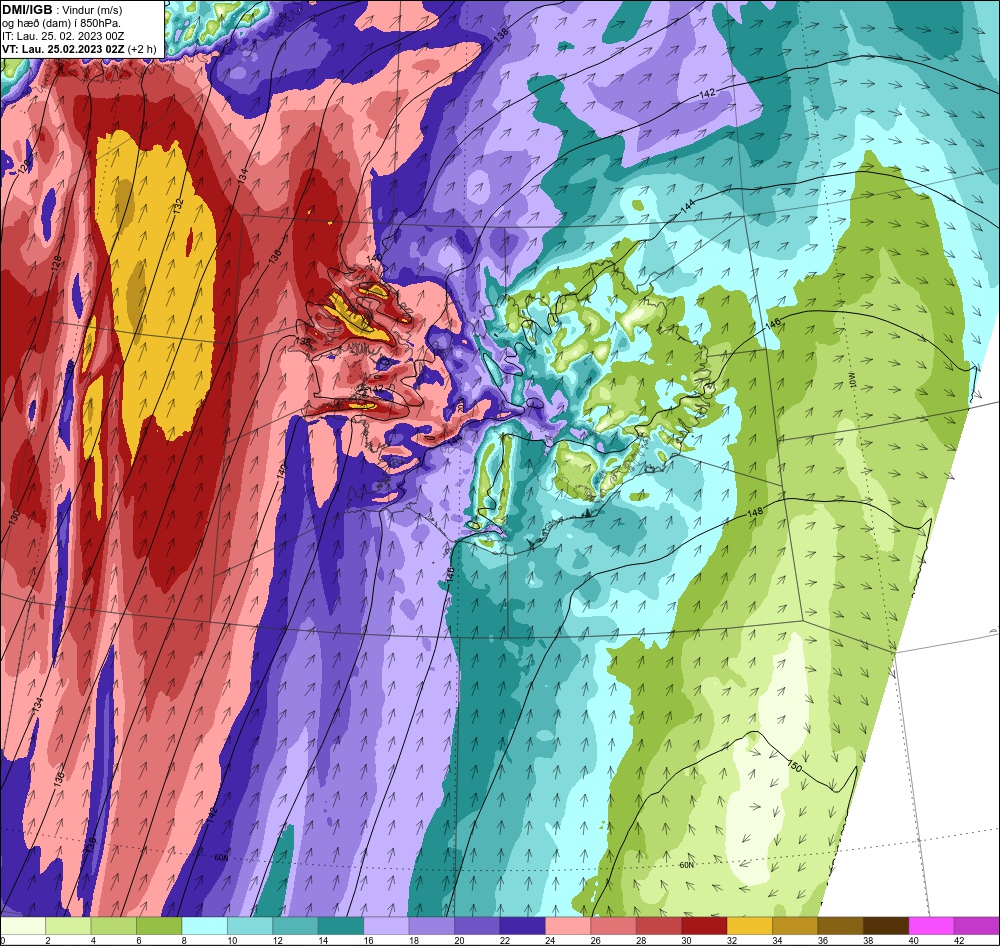This screenshot has height=946, width=1000.
Task: Click the dark gold 34–36 m/s legend swatch
Action: (795, 926)
